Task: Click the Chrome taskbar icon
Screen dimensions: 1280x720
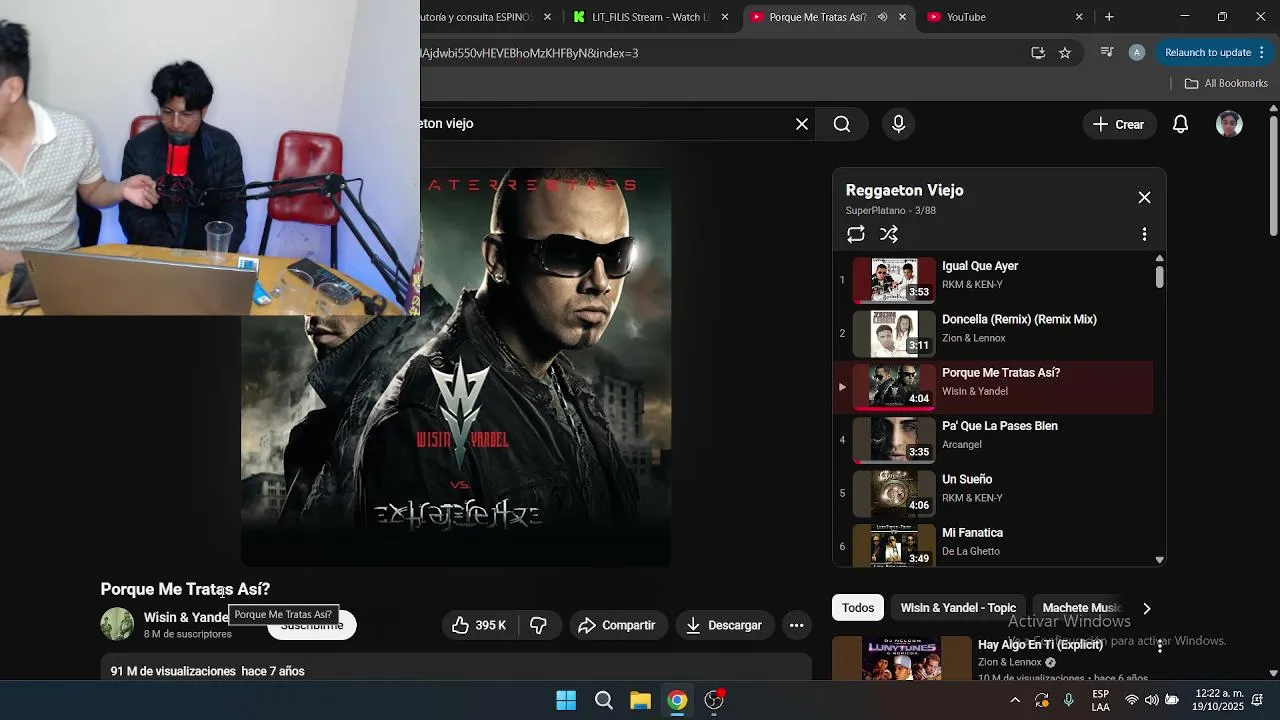Action: tap(678, 700)
